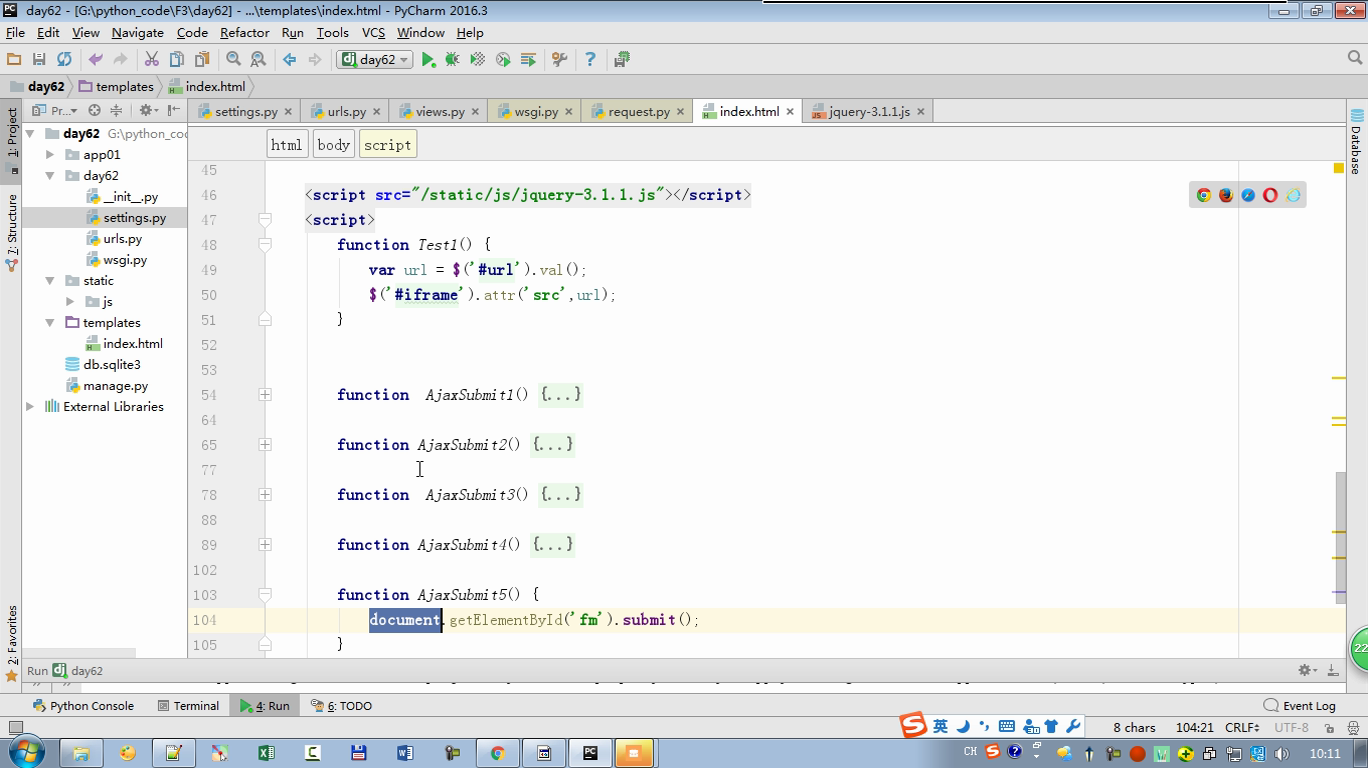
Task: Click the html breadcrumb tag
Action: 286,145
